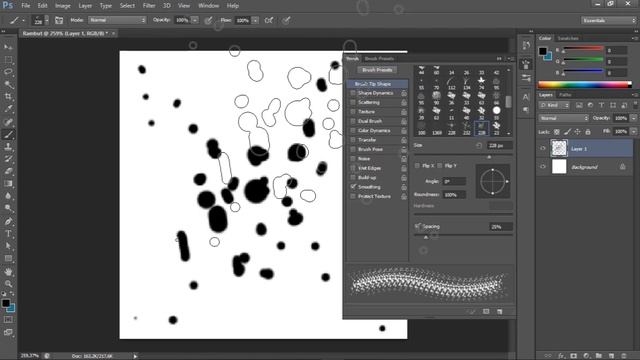Disable Smoothing checkbox
Screen dimensions: 640x360
(x=353, y=187)
